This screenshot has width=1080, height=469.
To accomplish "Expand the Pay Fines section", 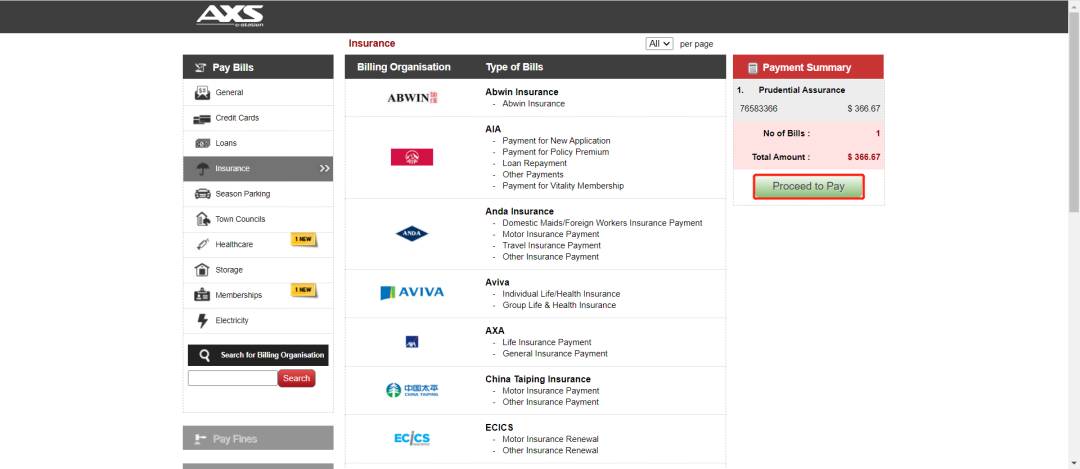I will [258, 439].
